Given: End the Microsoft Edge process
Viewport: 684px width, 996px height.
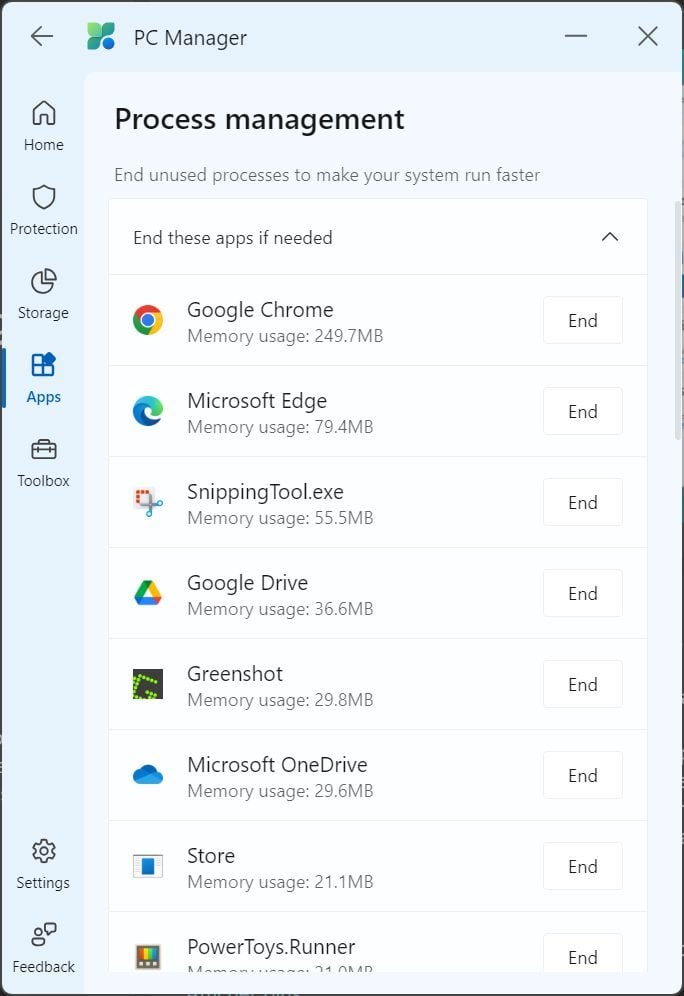Looking at the screenshot, I should [x=582, y=411].
